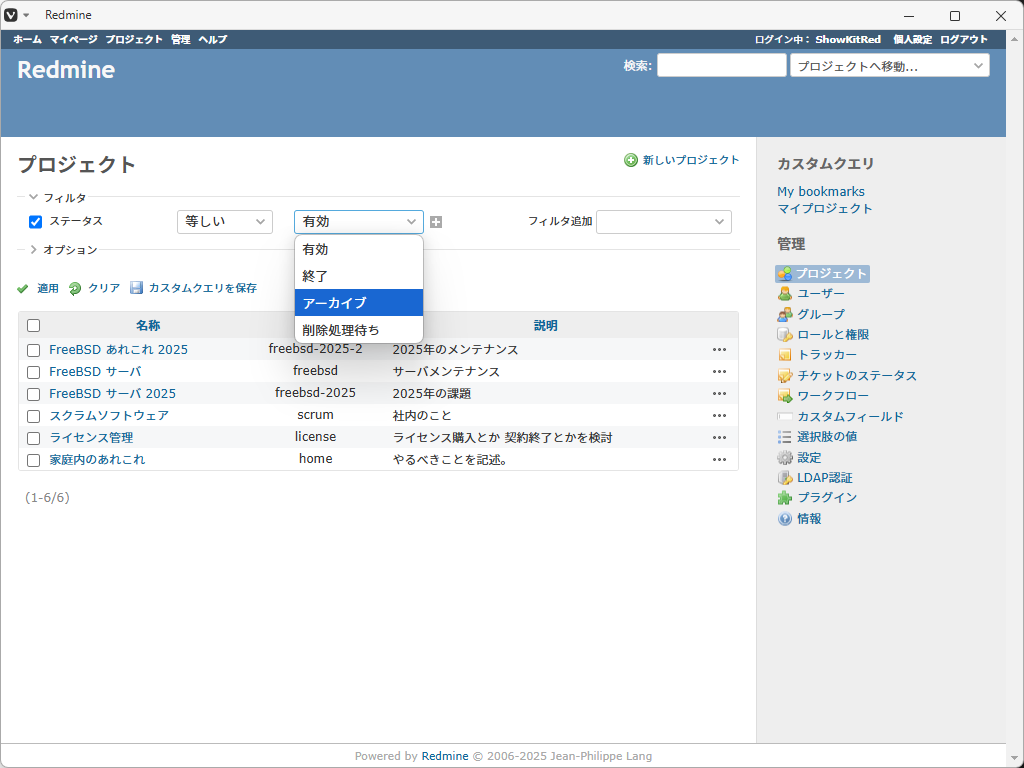The image size is (1024, 768).
Task: Check the box for 家庭内のあれこれ
Action: point(33,460)
